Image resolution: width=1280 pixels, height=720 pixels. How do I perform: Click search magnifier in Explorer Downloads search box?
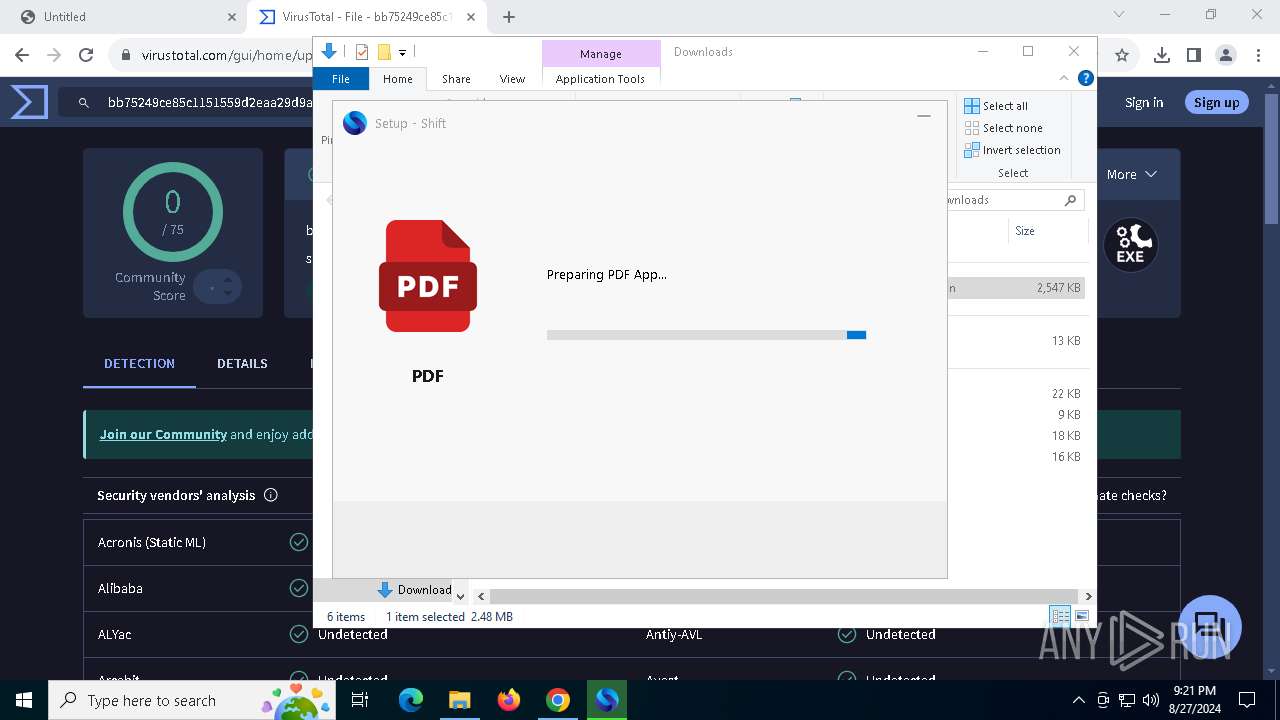point(1070,200)
